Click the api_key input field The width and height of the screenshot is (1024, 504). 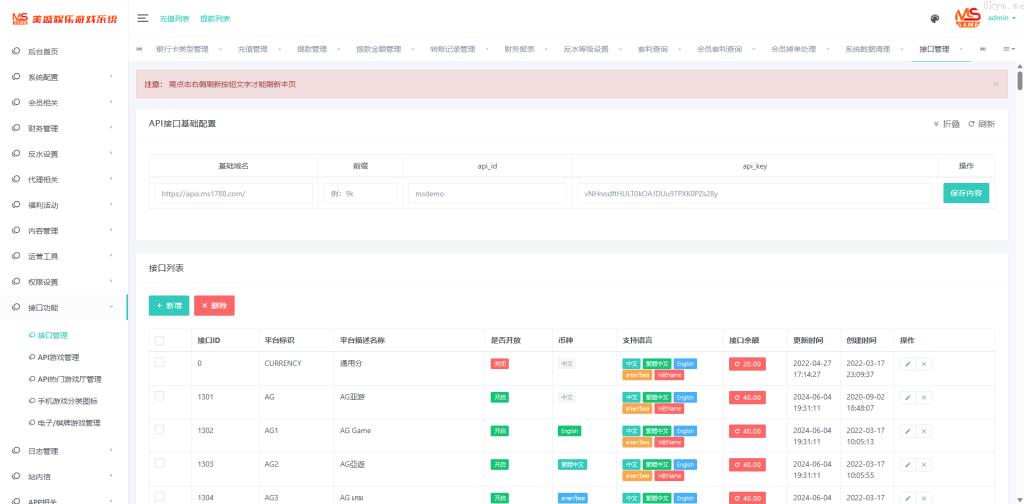coord(755,193)
